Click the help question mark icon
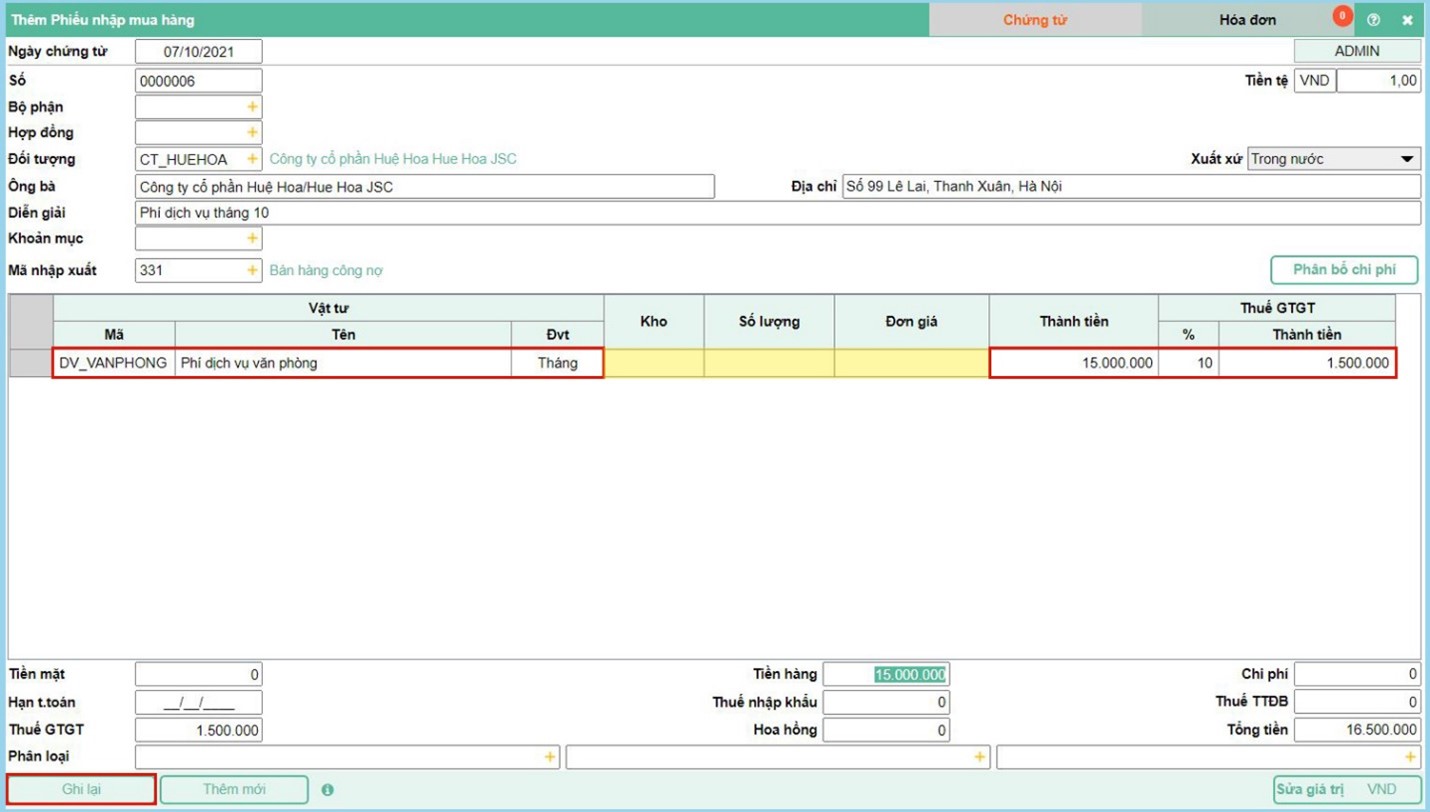This screenshot has height=812, width=1430. click(1373, 20)
